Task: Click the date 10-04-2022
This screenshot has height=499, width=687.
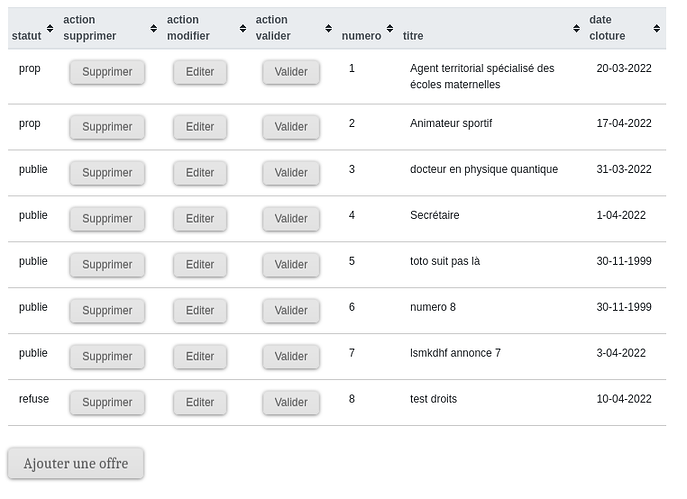Action: [623, 399]
